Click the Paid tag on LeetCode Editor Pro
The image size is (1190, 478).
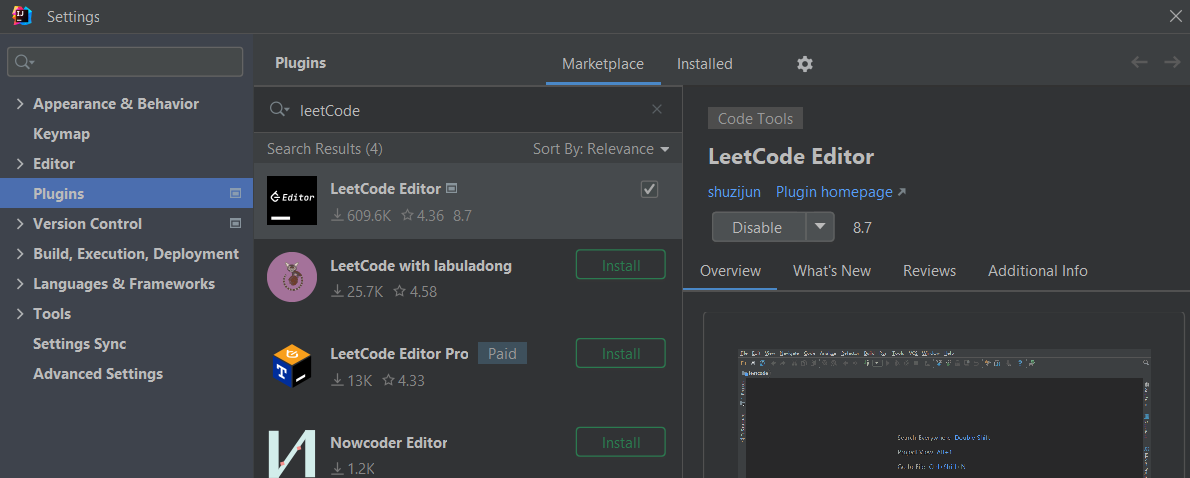tap(502, 354)
